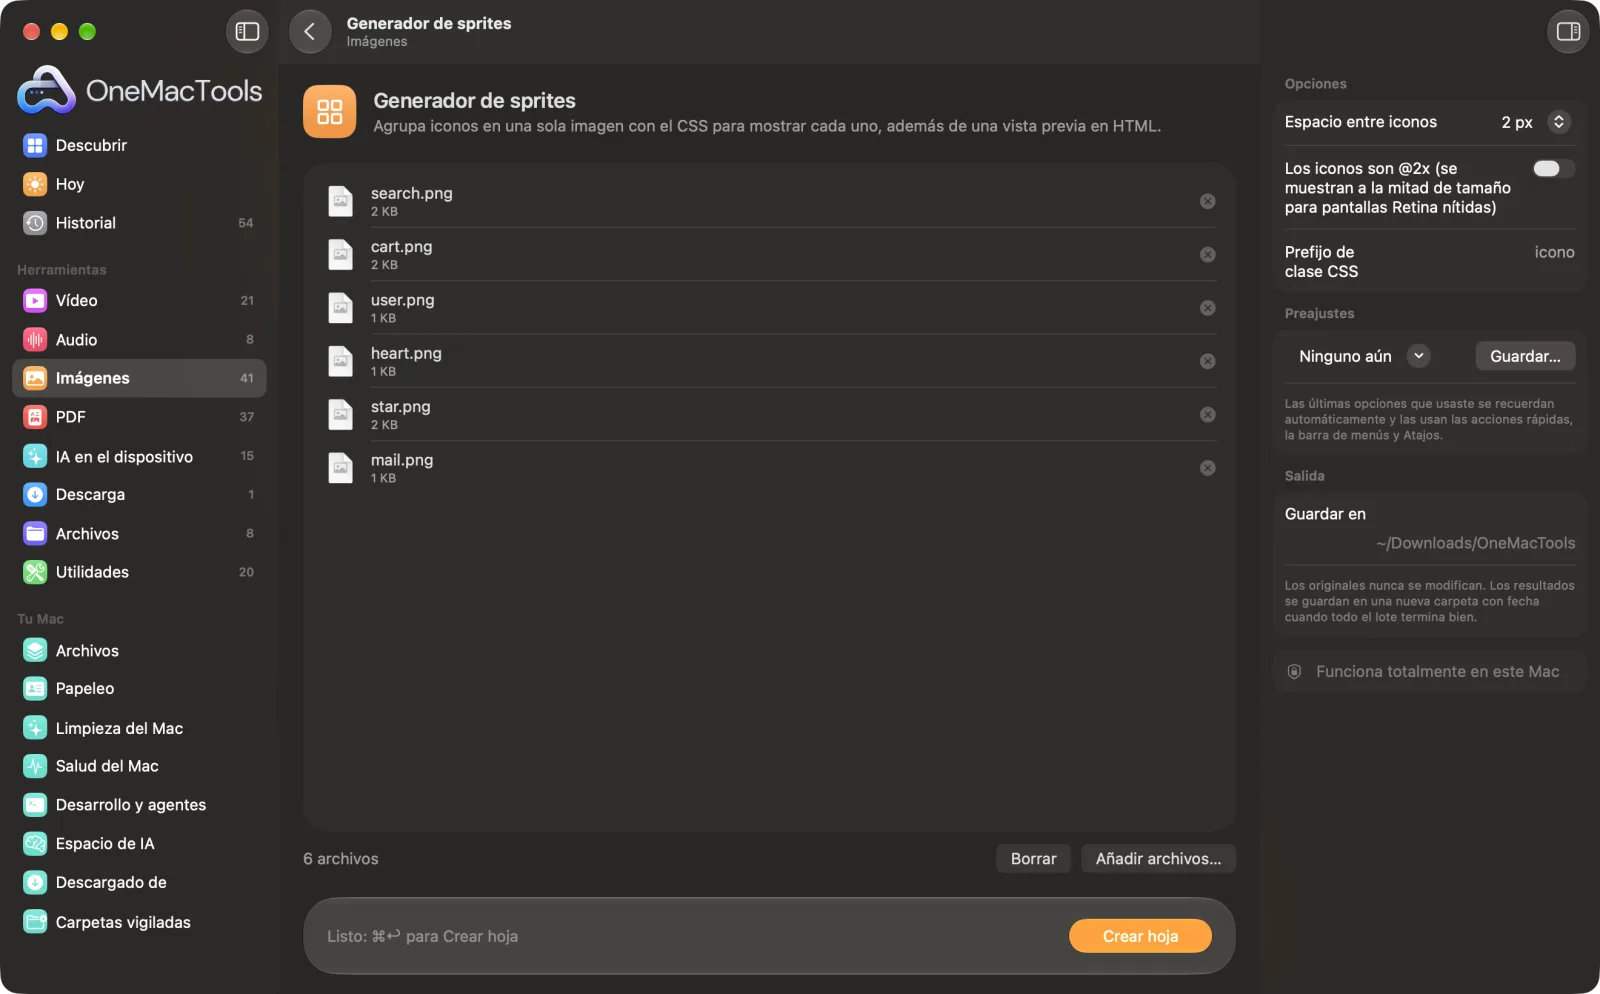Viewport: 1600px width, 994px height.
Task: Click the '6 archivos' count text
Action: tap(341, 859)
